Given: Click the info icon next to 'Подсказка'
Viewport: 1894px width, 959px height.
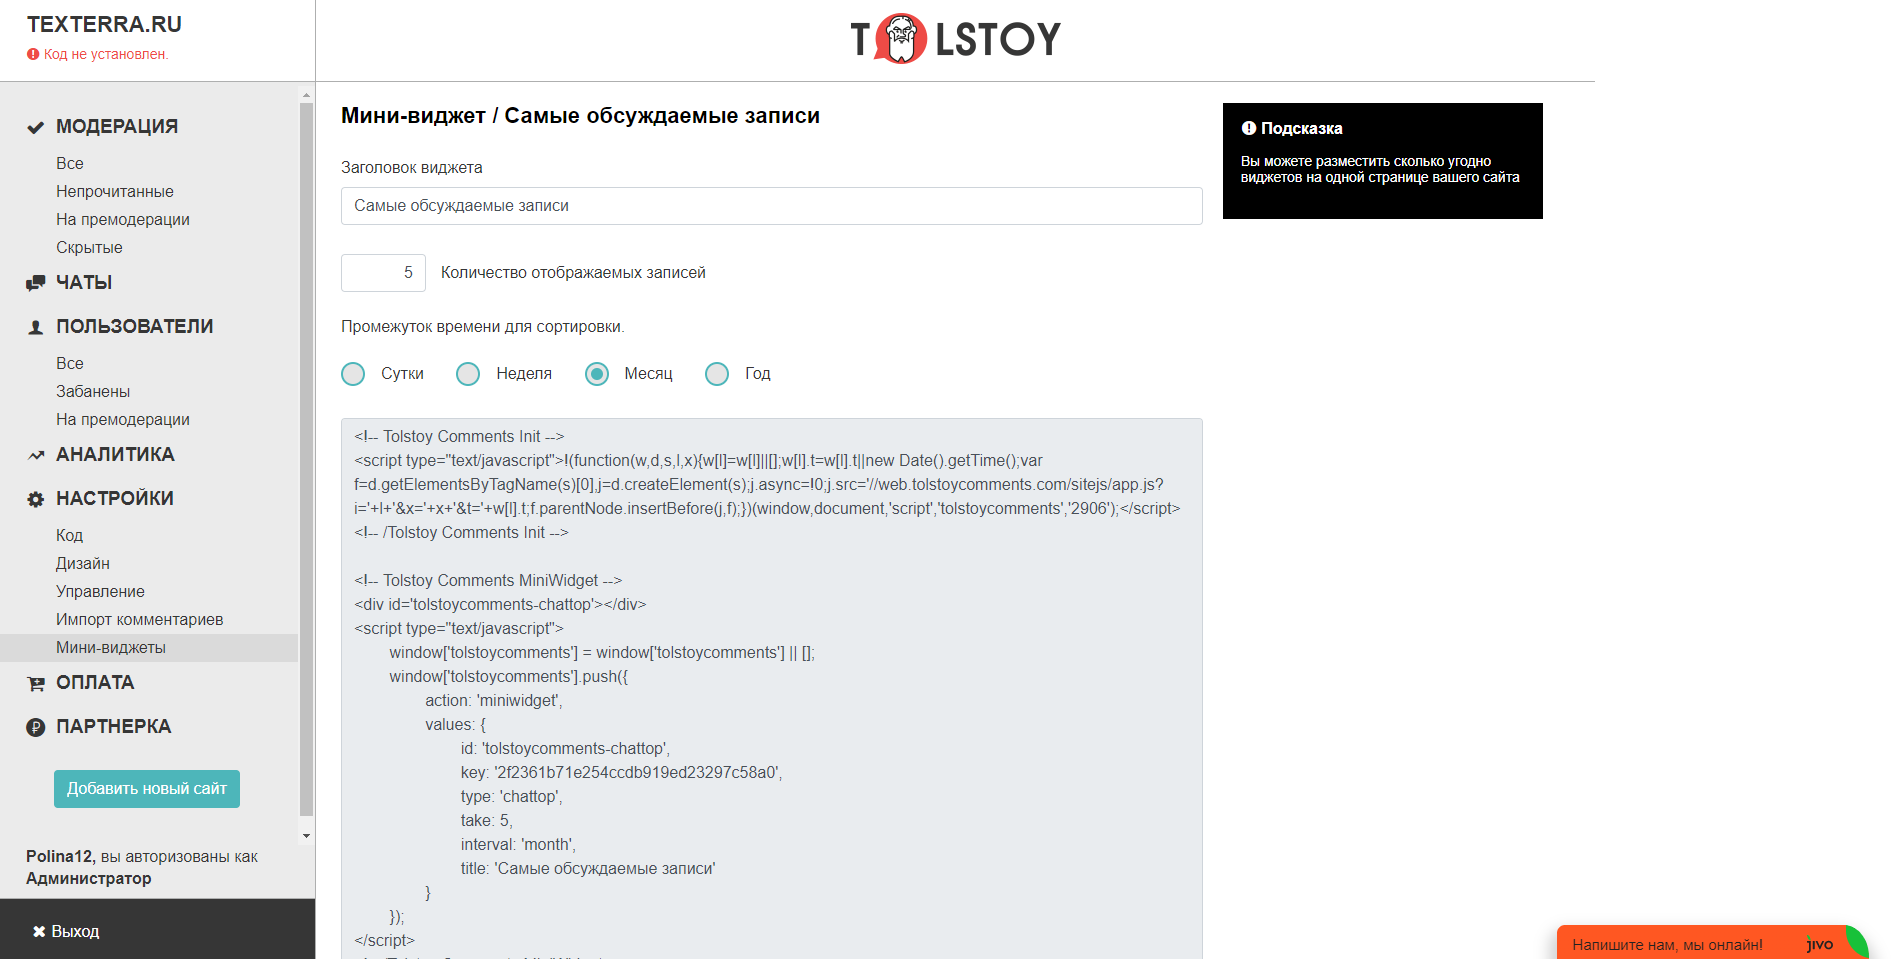Looking at the screenshot, I should 1248,128.
